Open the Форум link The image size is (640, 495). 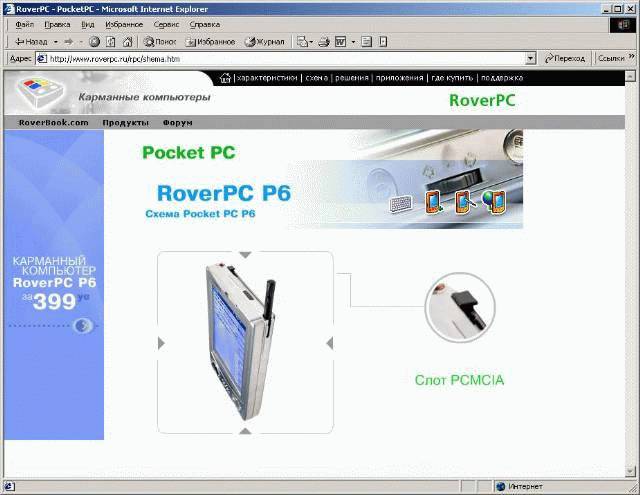178,122
